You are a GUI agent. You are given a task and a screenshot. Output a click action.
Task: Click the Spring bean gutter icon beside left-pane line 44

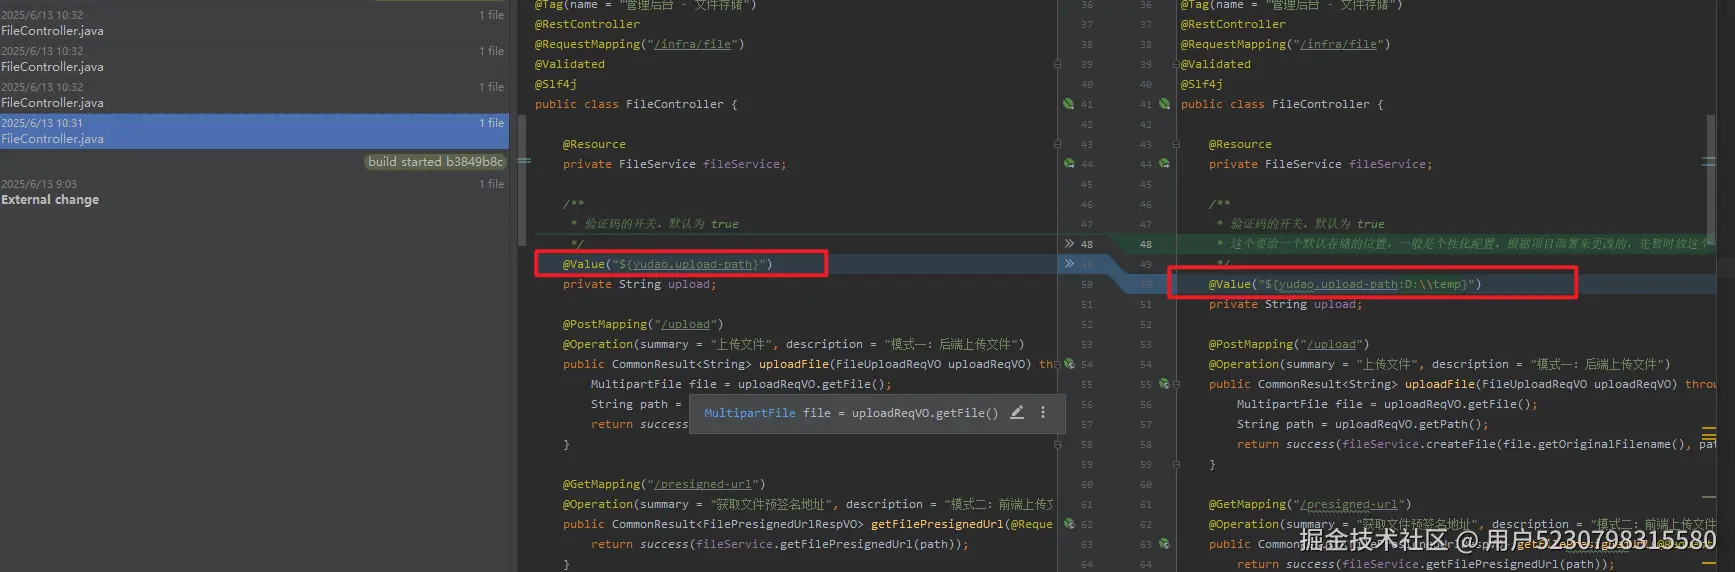(1068, 164)
